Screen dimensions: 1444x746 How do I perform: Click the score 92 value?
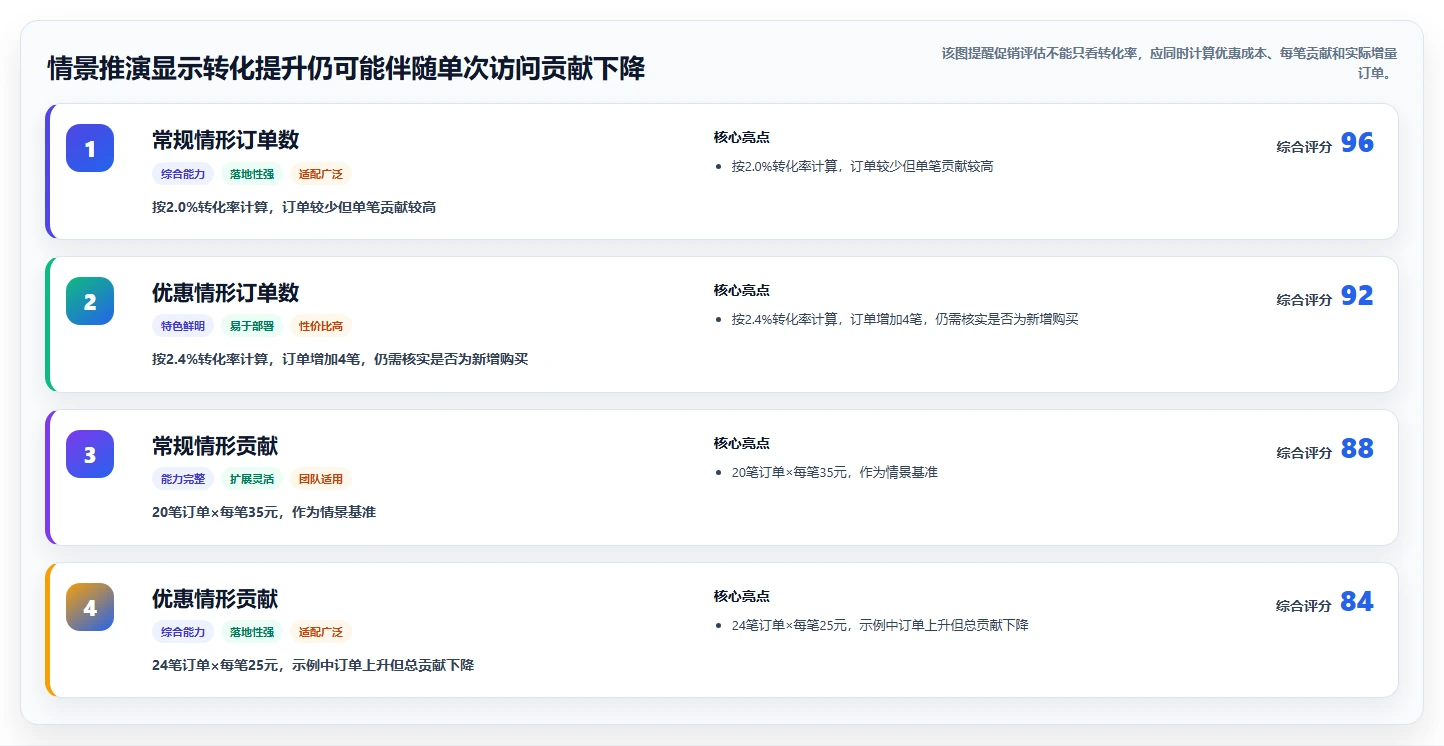pyautogui.click(x=1357, y=296)
